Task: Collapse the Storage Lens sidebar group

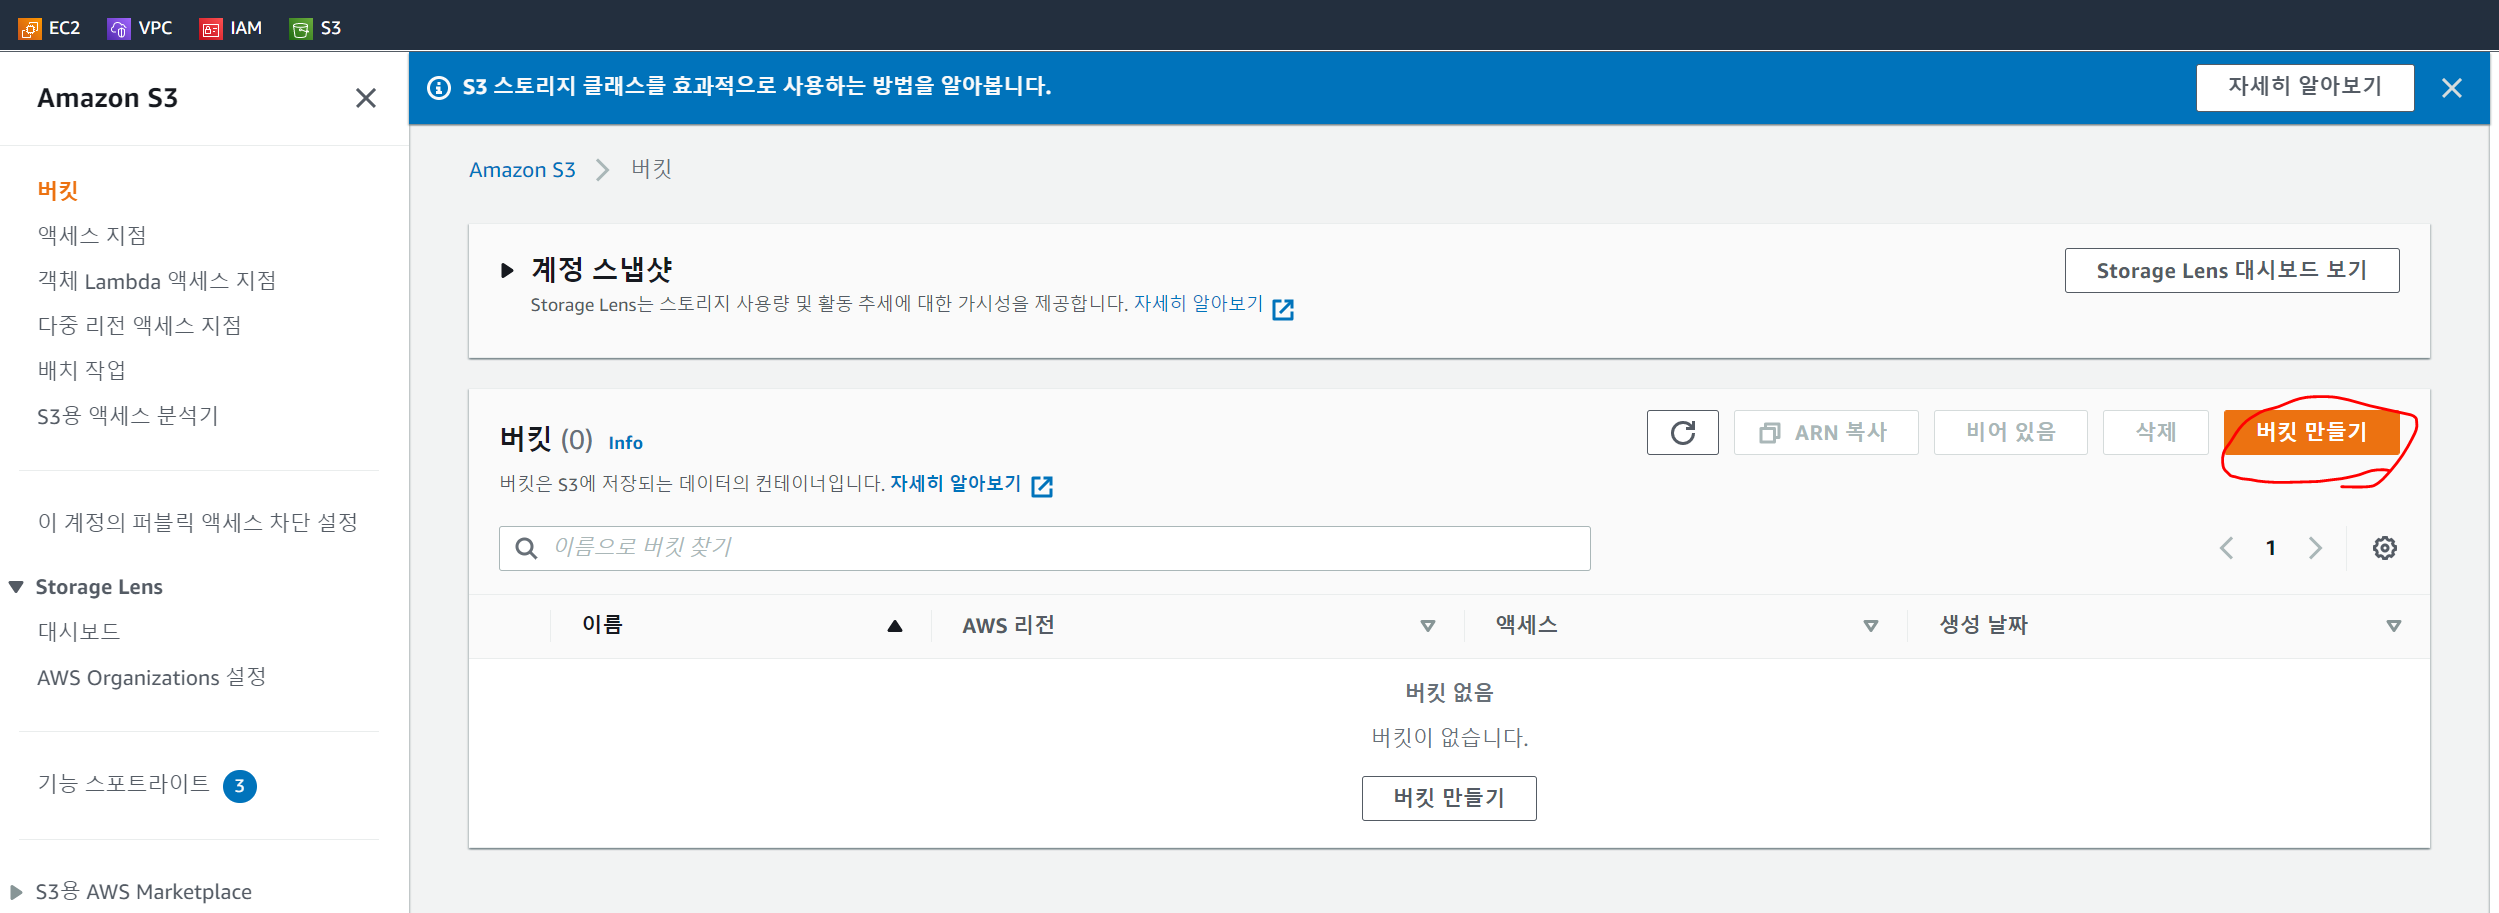Action: [16, 587]
